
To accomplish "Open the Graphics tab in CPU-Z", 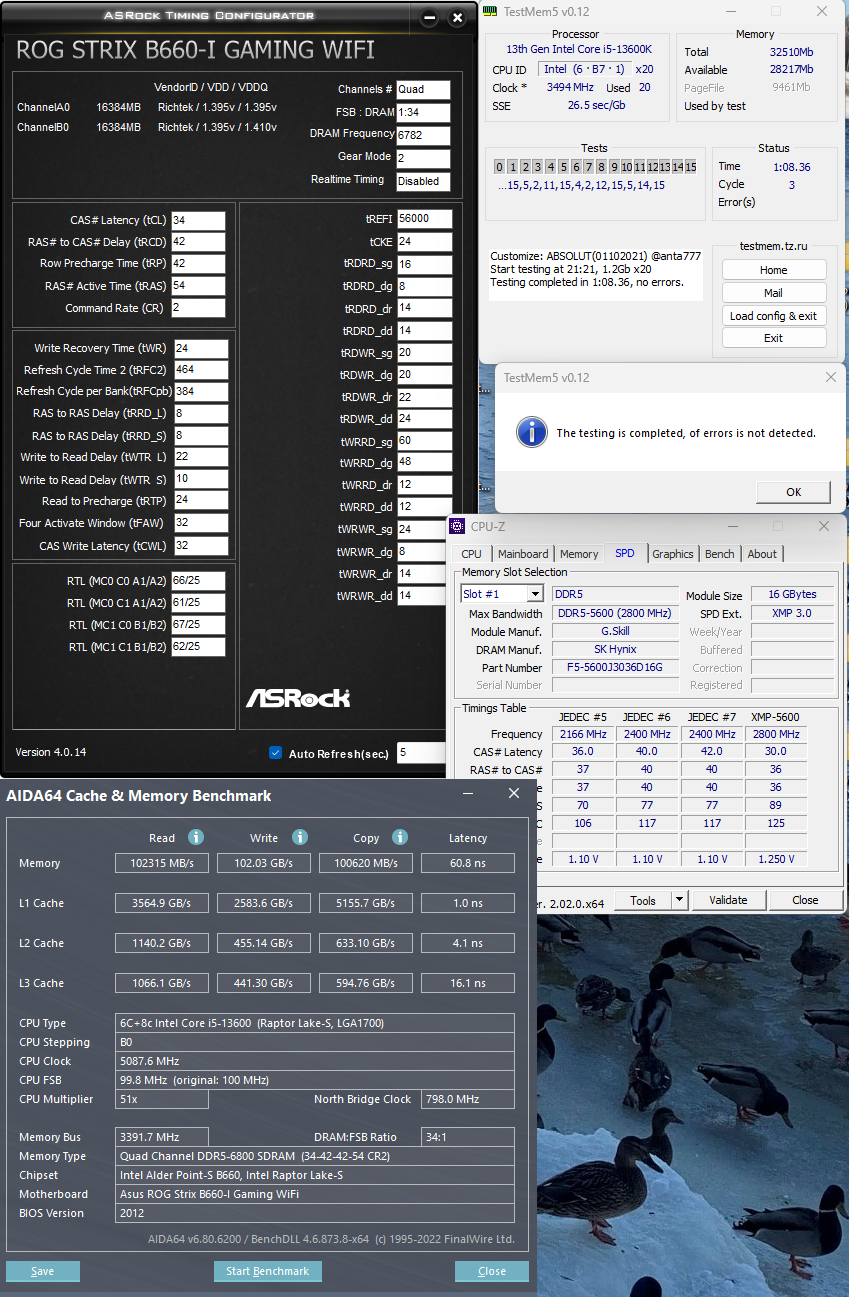I will pyautogui.click(x=673, y=554).
